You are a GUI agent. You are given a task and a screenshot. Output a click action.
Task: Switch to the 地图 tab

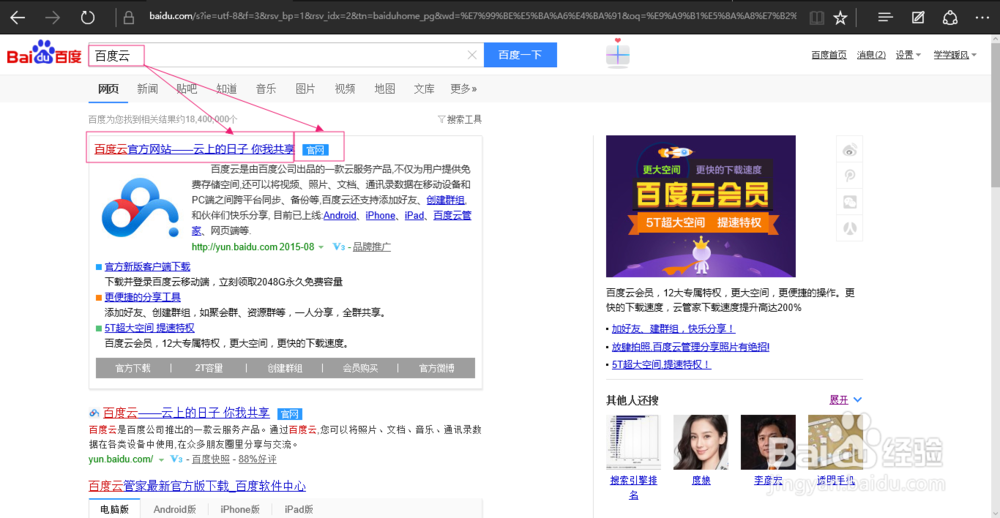click(385, 89)
